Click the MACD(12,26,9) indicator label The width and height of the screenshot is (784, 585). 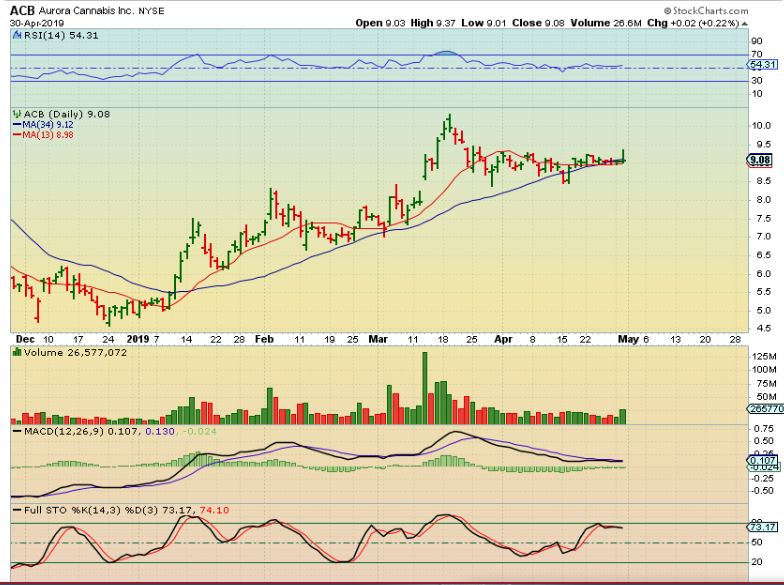click(62, 430)
